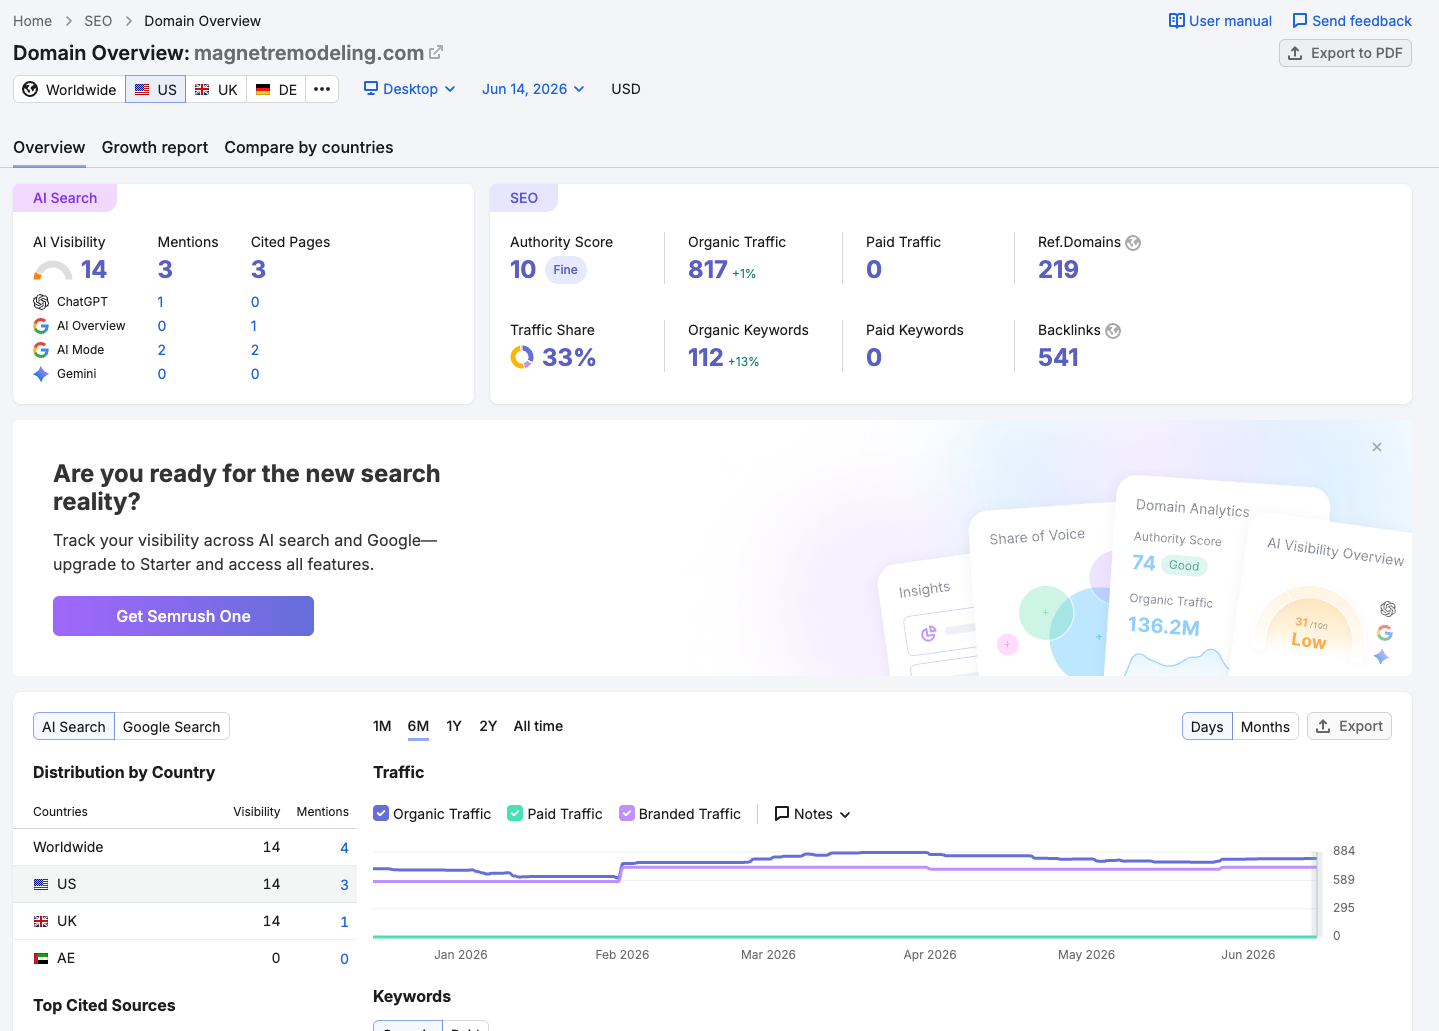Uncheck the Paid Traffic checkbox

point(515,813)
